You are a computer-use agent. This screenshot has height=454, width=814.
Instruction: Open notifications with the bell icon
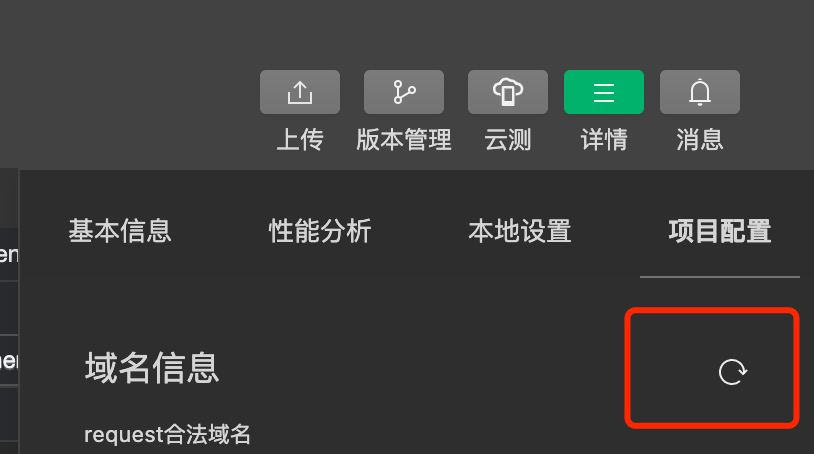[700, 92]
